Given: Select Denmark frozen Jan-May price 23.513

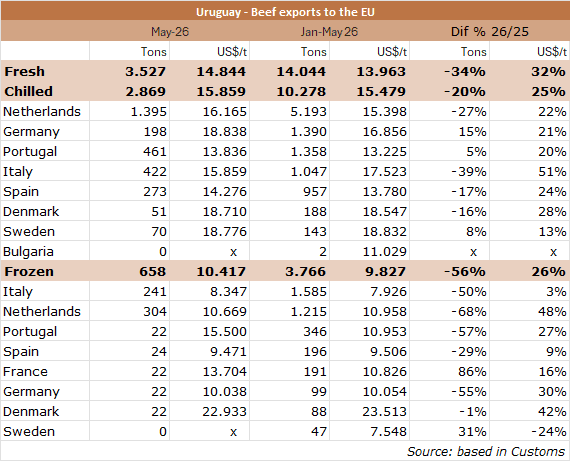Looking at the screenshot, I should tap(385, 411).
